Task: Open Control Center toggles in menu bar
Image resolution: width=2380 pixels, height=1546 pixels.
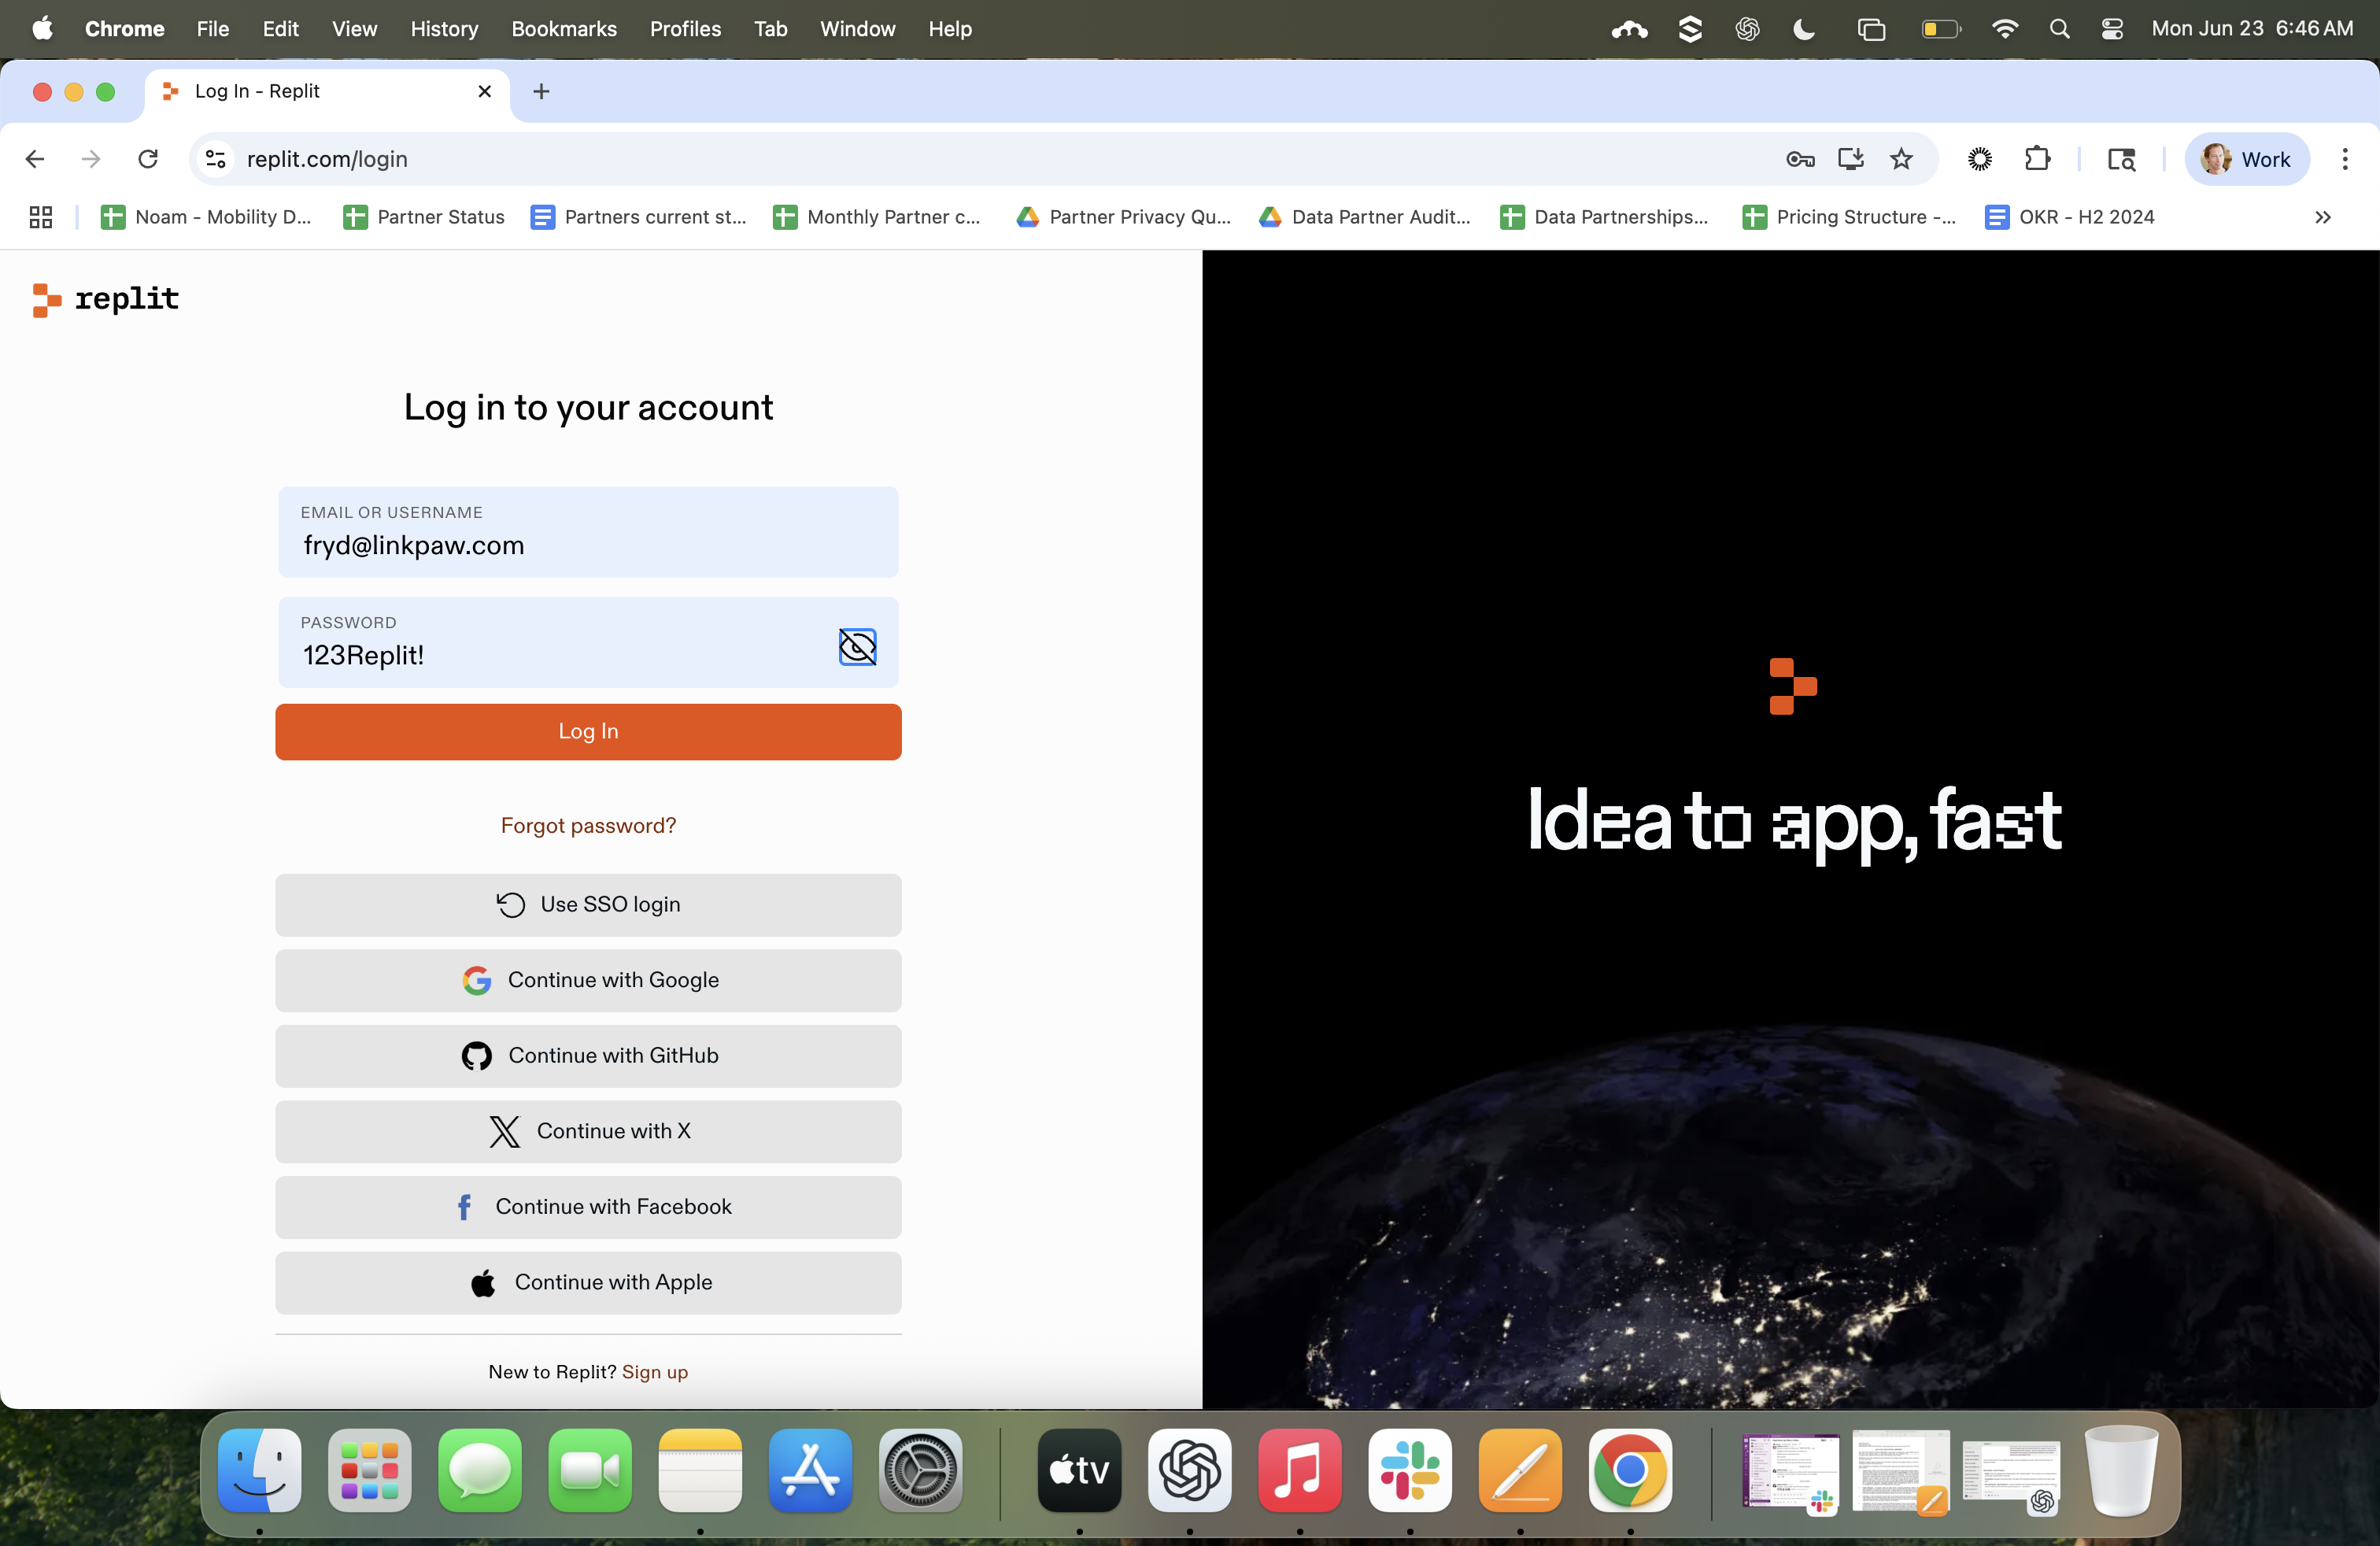Action: click(2112, 29)
